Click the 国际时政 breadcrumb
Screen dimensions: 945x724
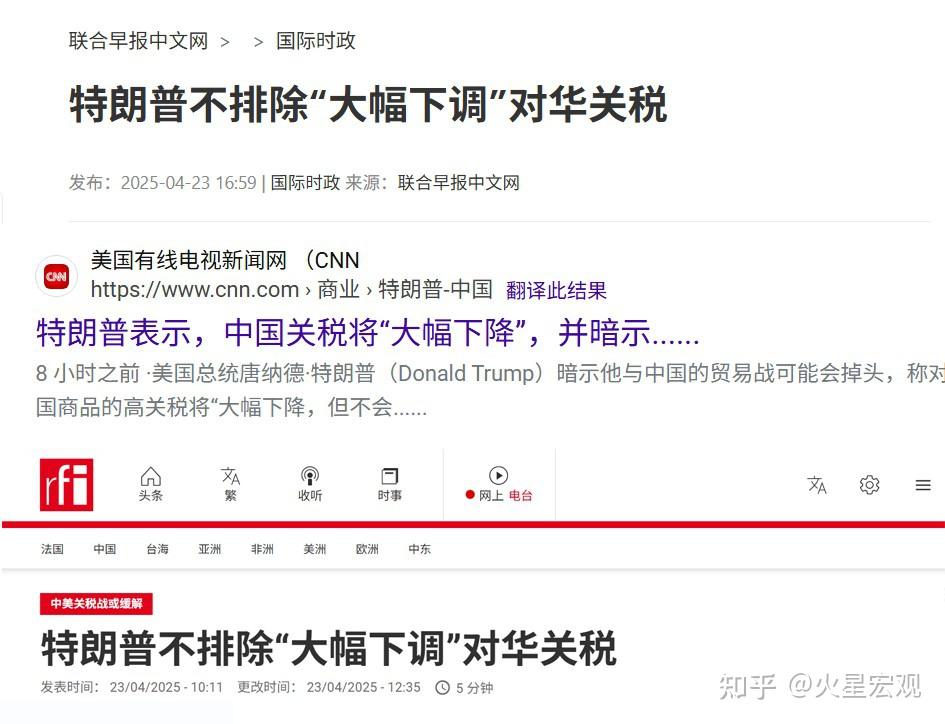[x=315, y=41]
